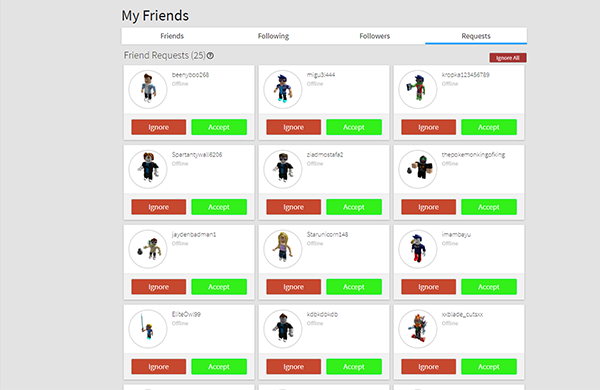This screenshot has width=600, height=390.
Task: Ignore EliteOwl99's friend request
Action: pyautogui.click(x=159, y=367)
